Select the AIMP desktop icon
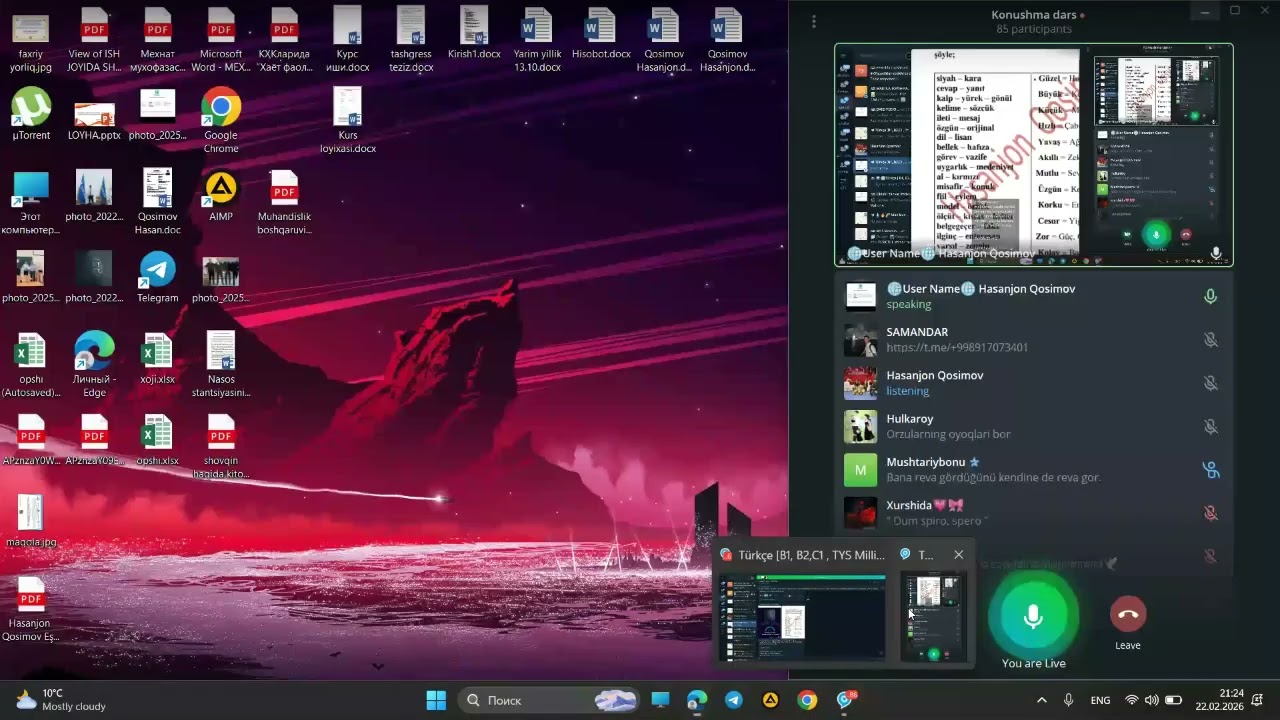 click(221, 196)
